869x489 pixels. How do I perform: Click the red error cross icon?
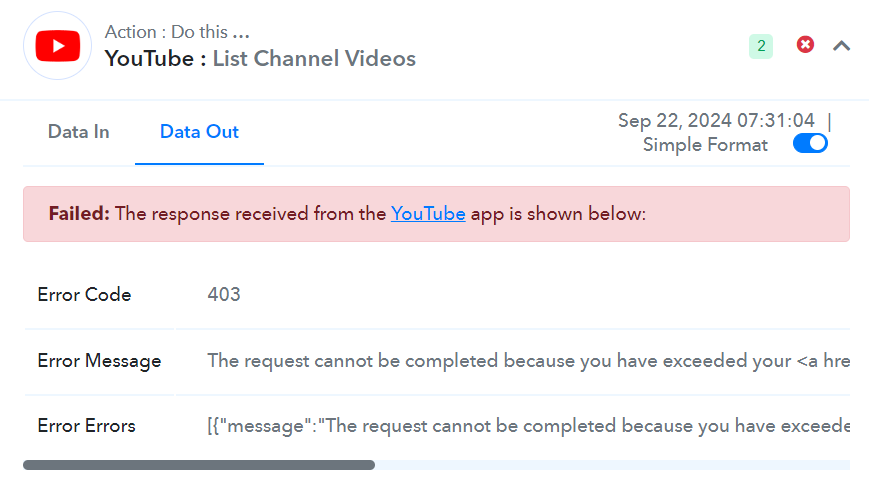pyautogui.click(x=805, y=44)
